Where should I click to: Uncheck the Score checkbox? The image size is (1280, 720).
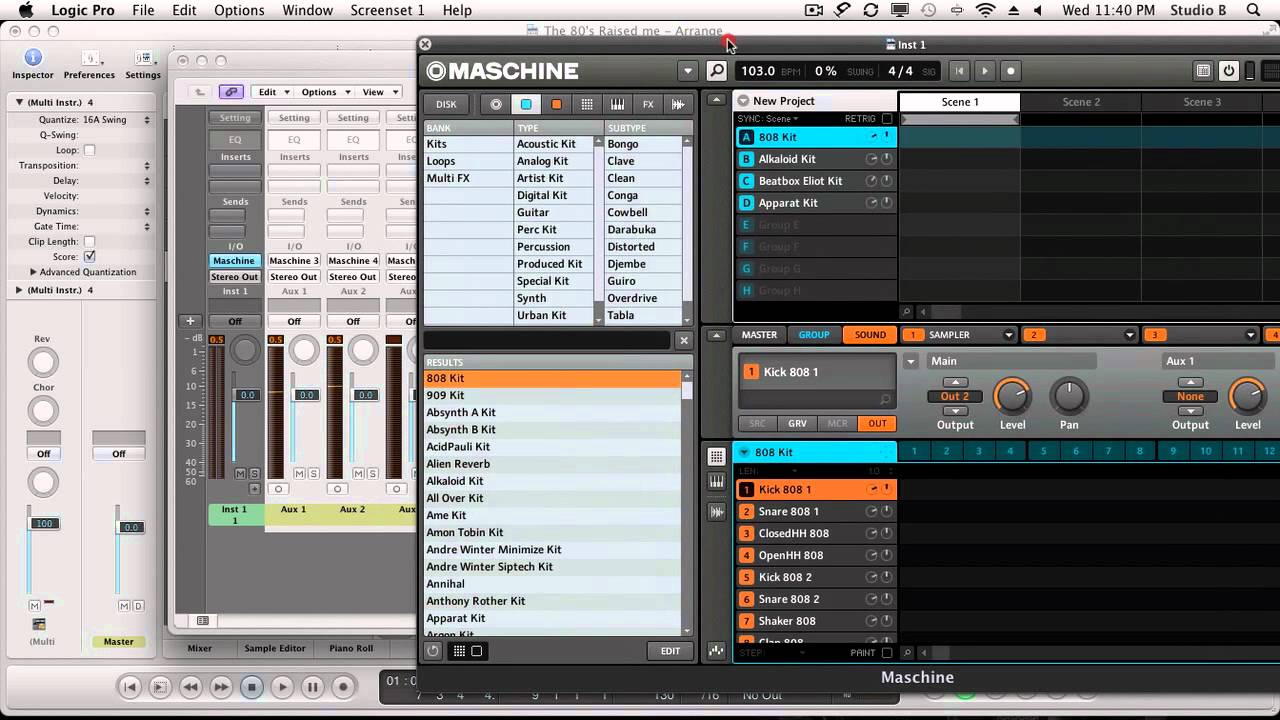[x=89, y=257]
